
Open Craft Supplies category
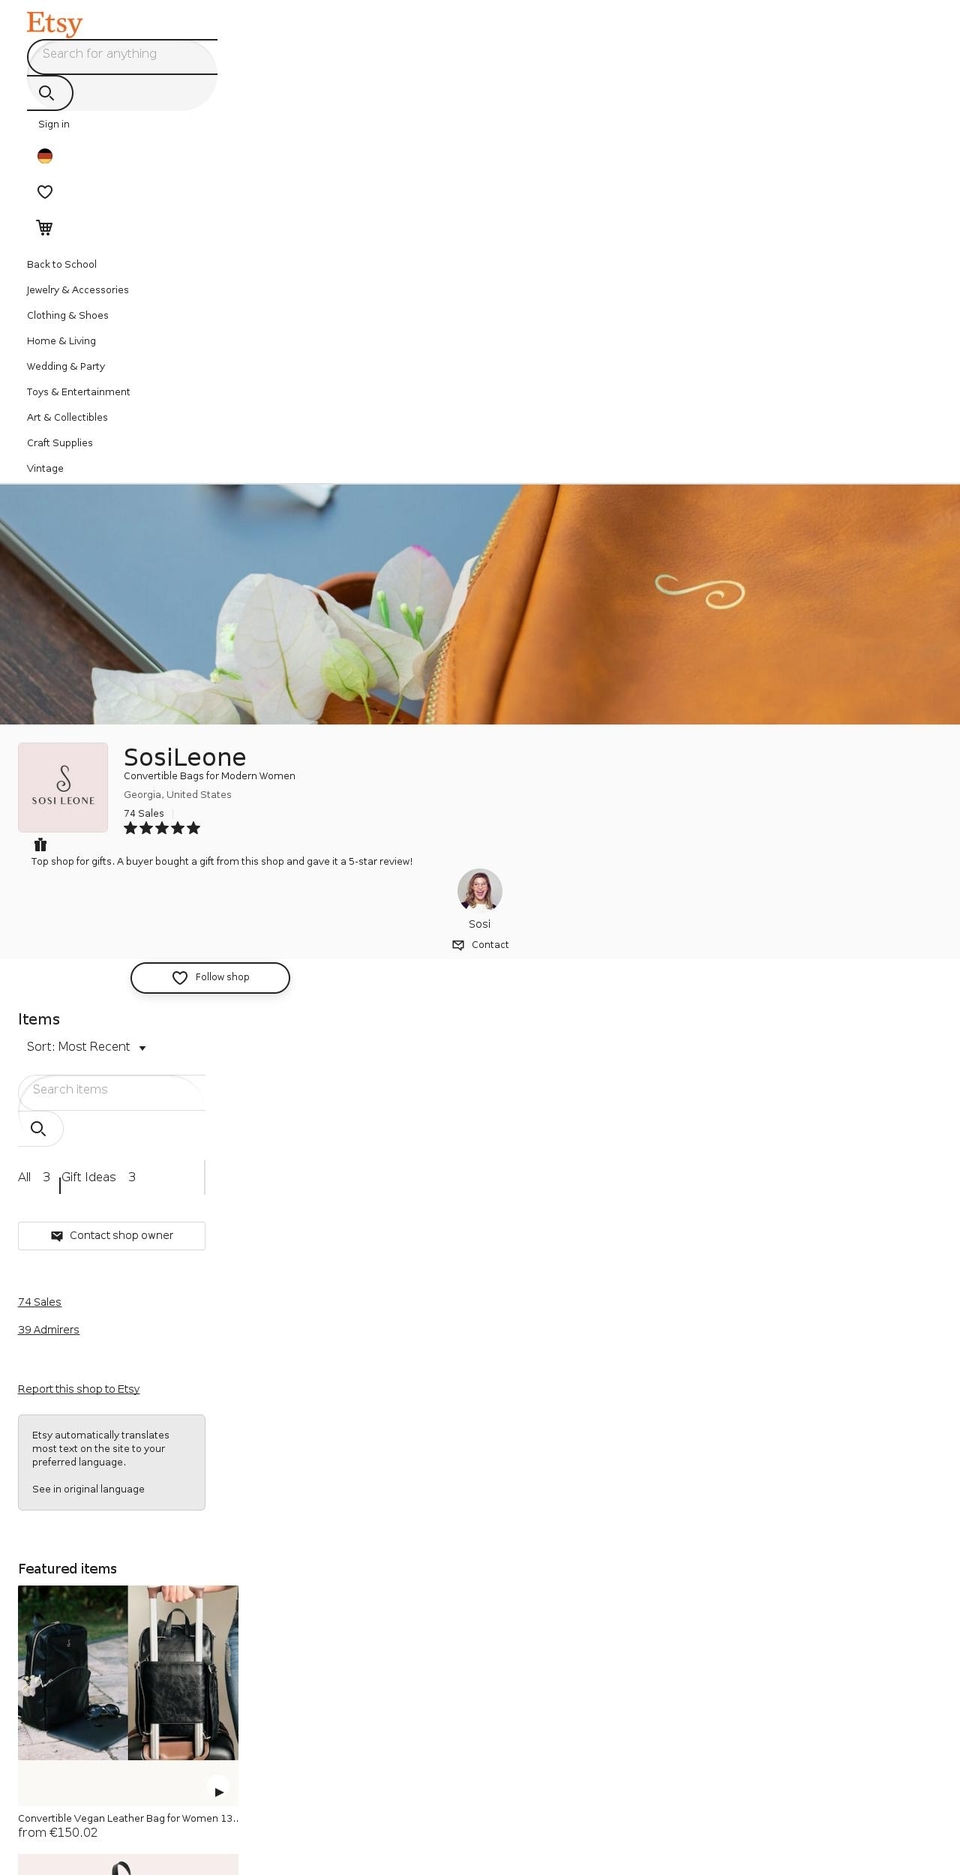tap(60, 443)
